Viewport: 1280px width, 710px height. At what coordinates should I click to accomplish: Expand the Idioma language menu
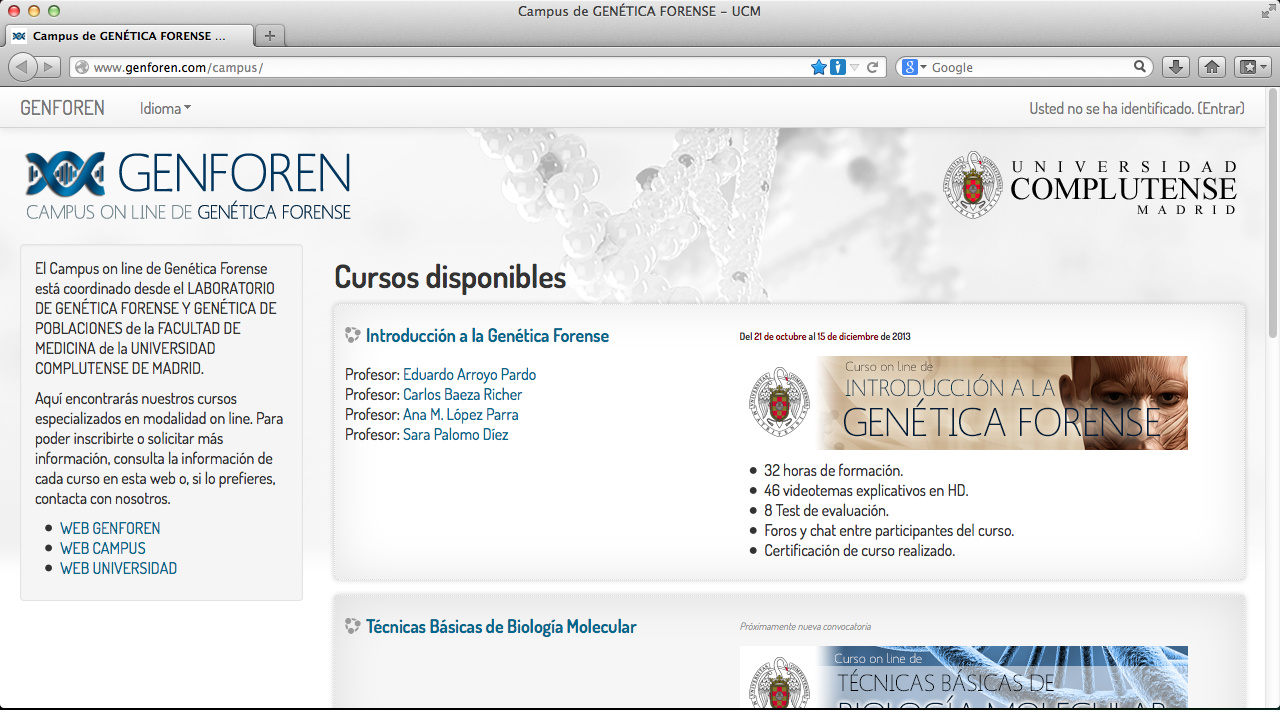coord(165,108)
